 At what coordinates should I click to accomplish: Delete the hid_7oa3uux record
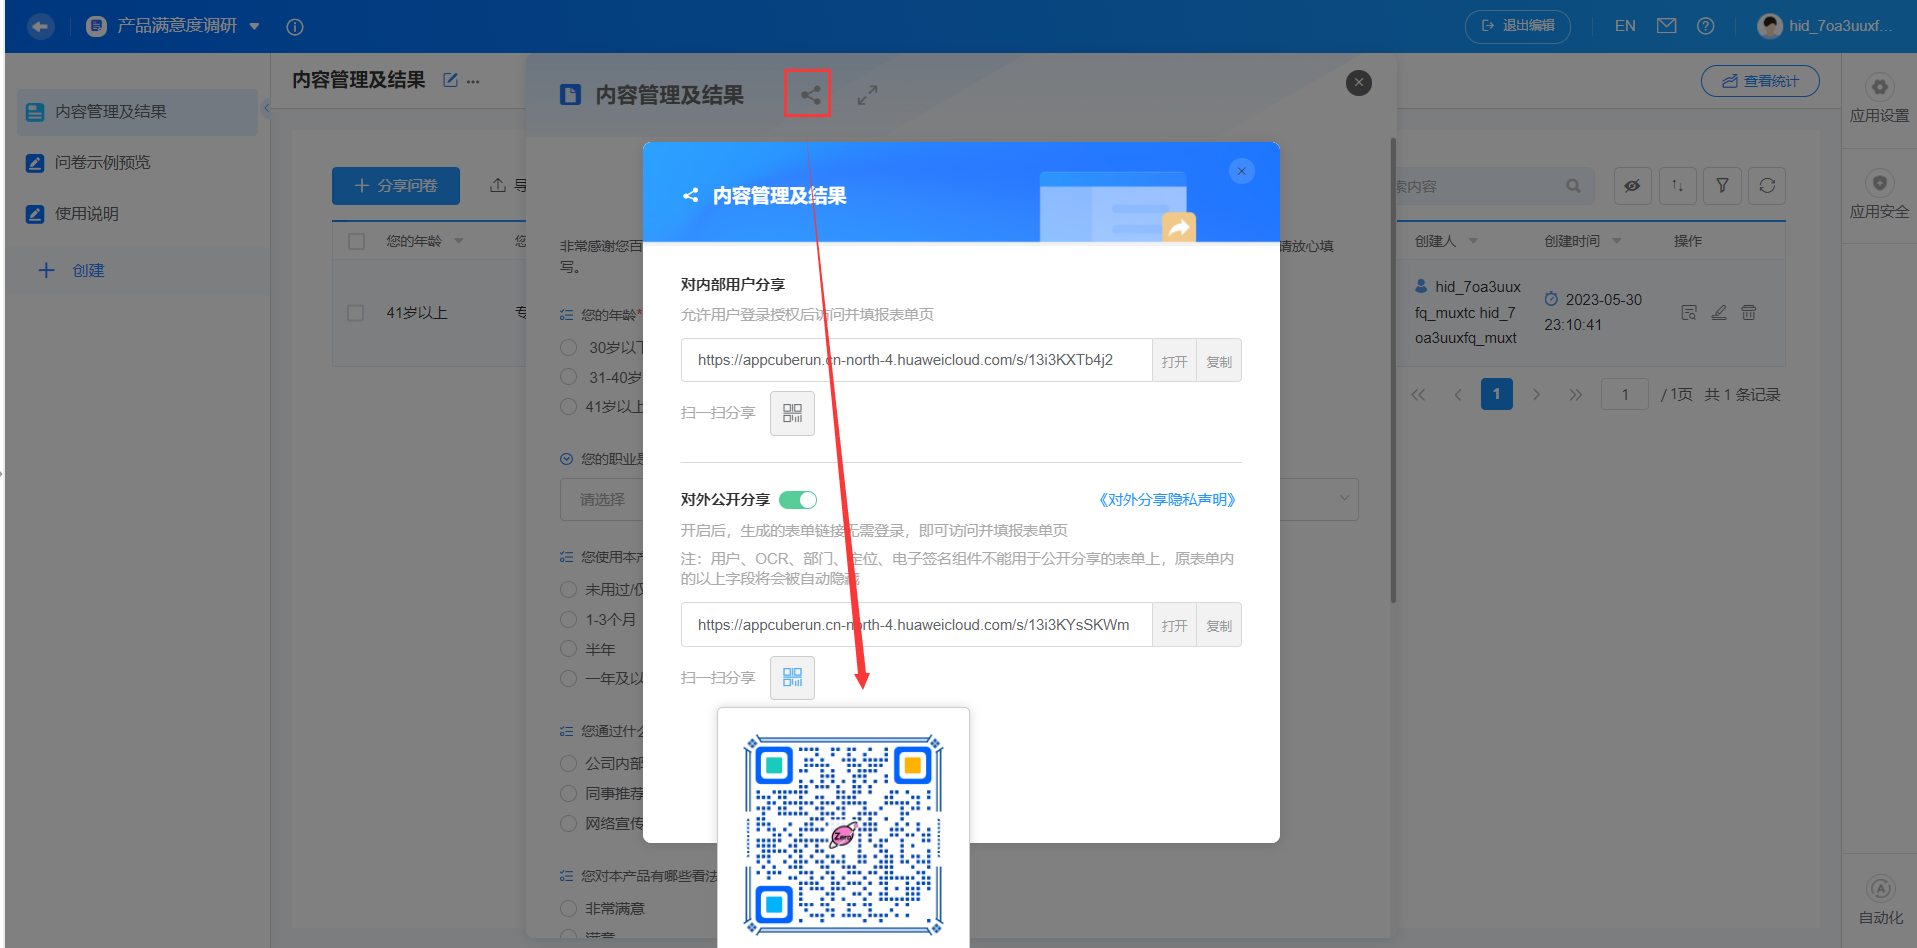(x=1749, y=313)
